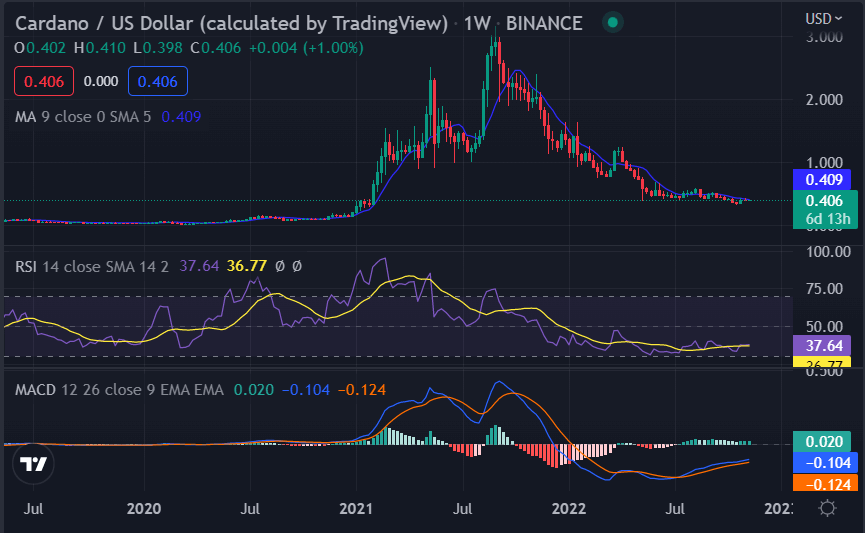Select the MACD 12 26 indicator legend
The height and width of the screenshot is (533, 865).
point(119,390)
